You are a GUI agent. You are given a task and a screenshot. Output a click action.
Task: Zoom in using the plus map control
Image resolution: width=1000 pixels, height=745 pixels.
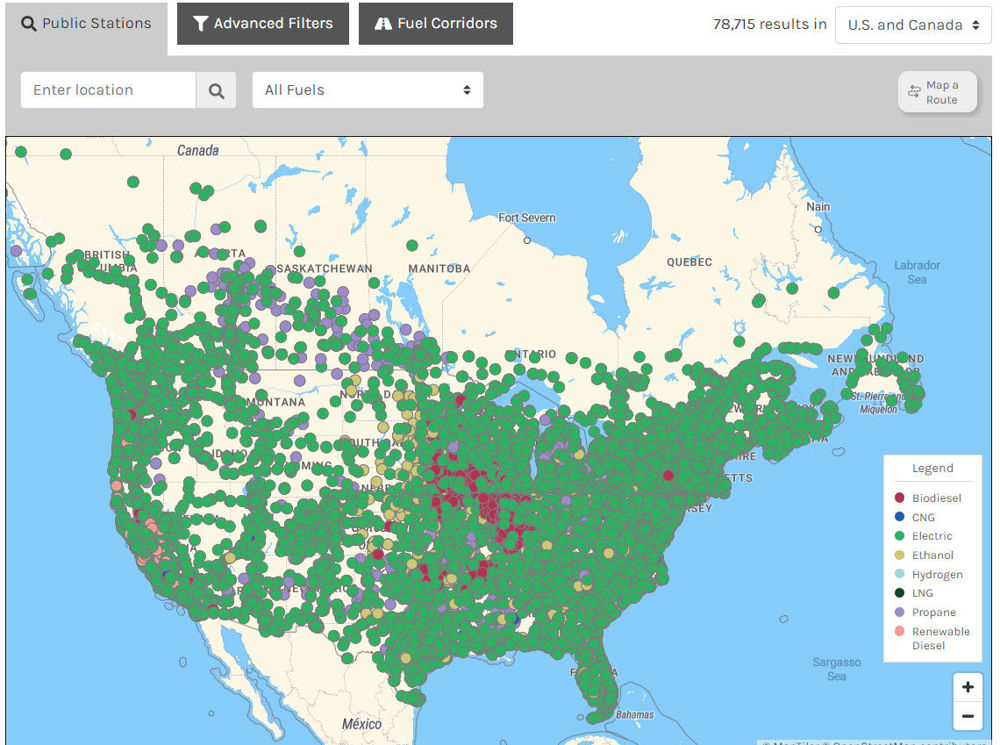[x=968, y=687]
